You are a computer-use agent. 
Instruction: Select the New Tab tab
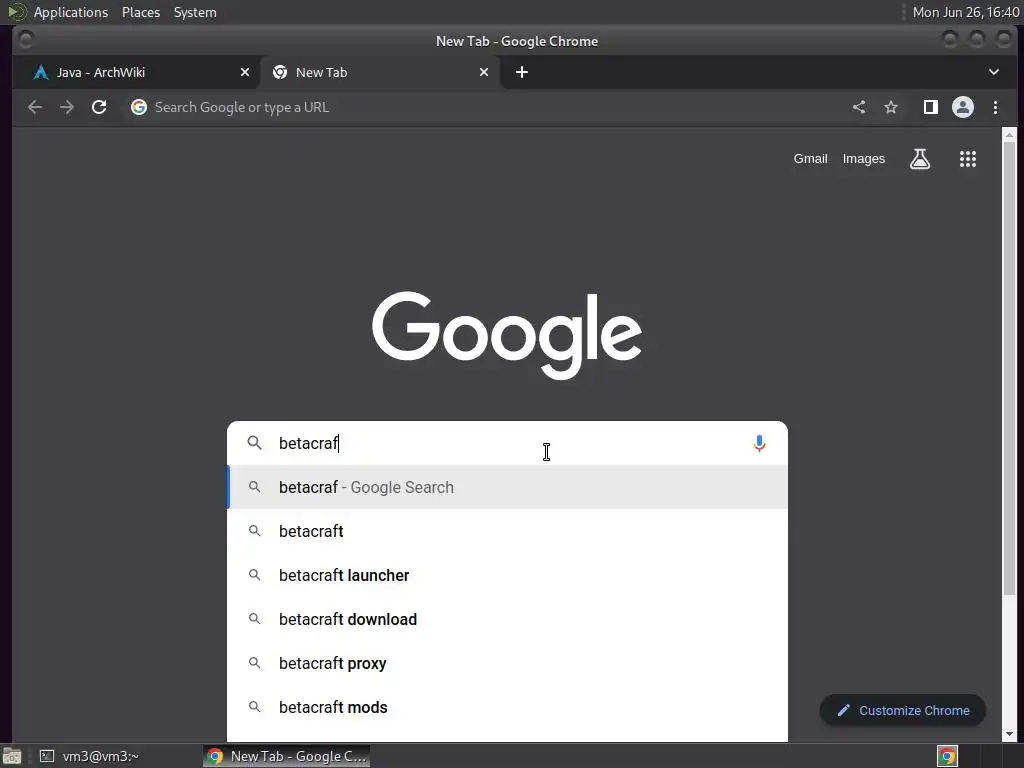[380, 72]
